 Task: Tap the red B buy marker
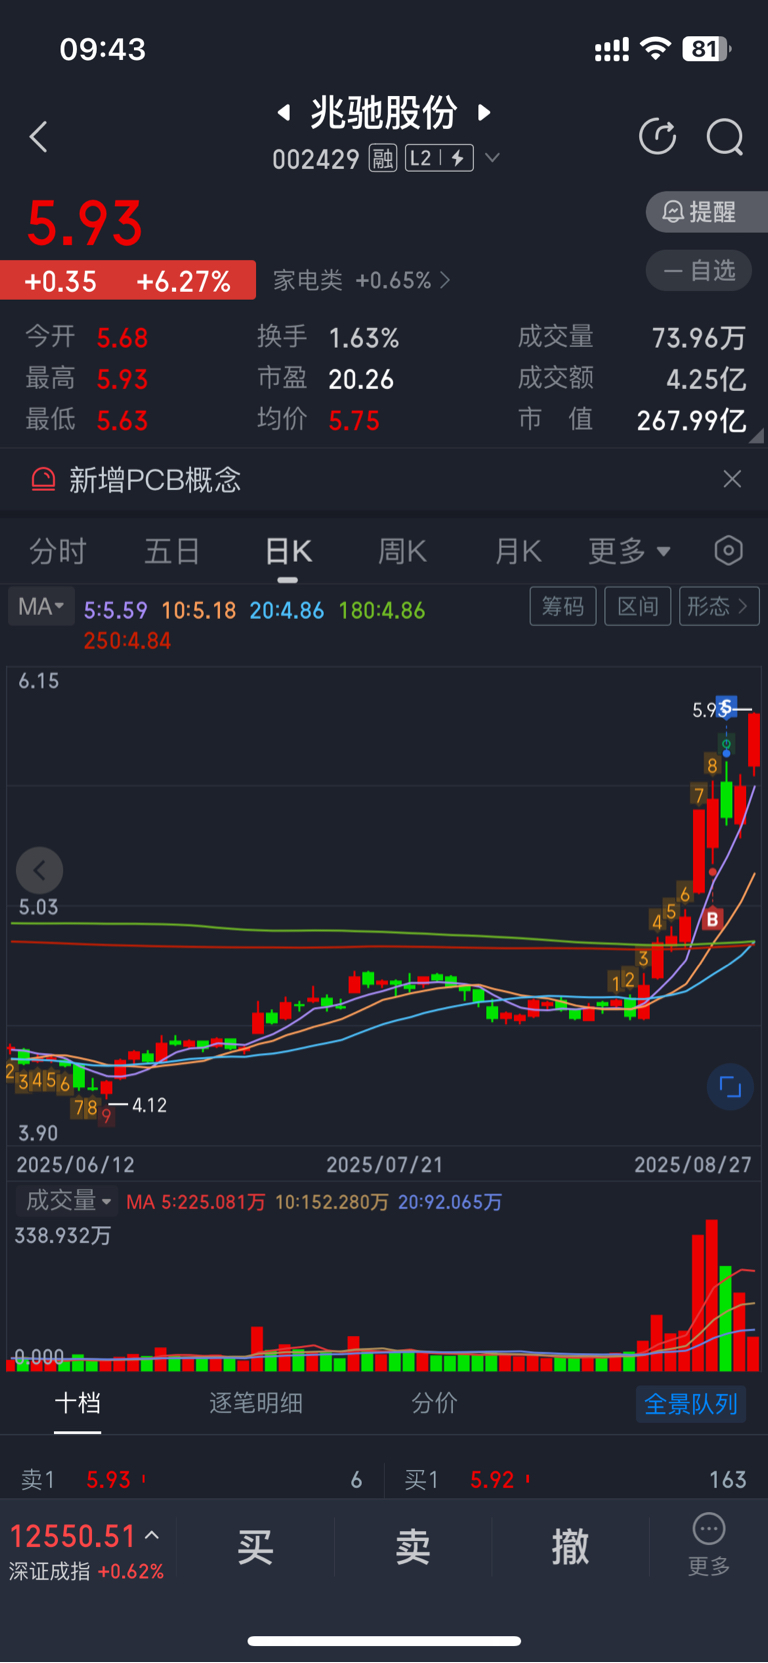(x=712, y=919)
